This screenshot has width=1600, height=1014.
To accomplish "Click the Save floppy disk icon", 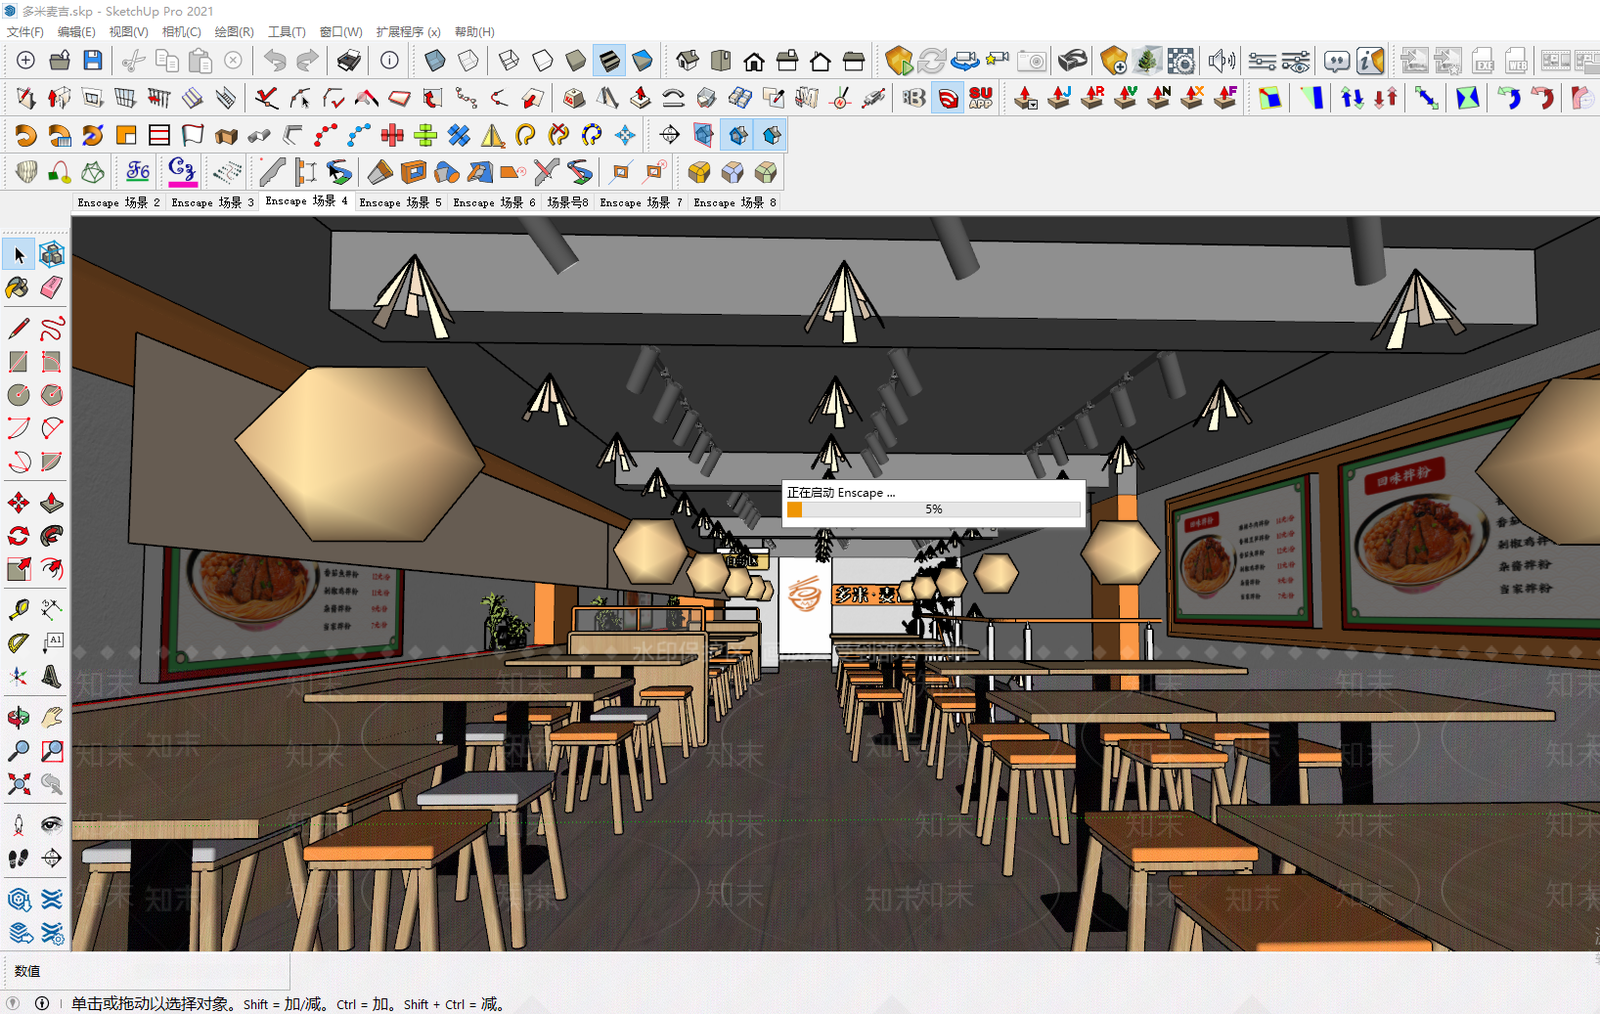I will tap(93, 61).
